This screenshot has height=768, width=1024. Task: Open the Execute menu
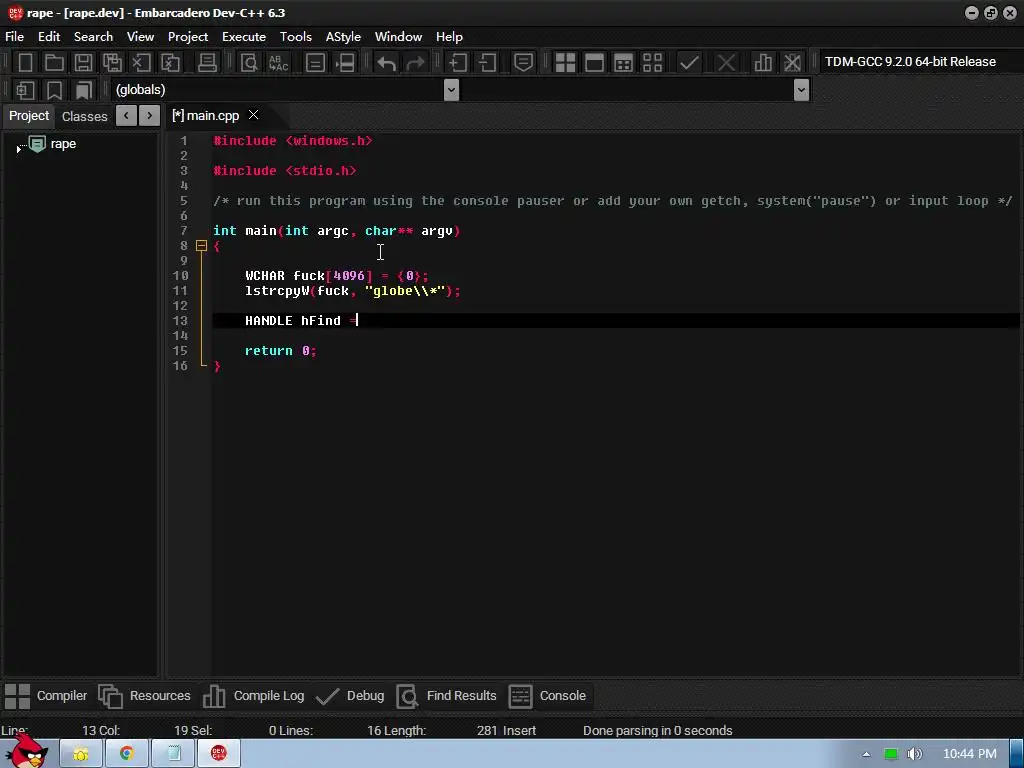click(x=244, y=37)
